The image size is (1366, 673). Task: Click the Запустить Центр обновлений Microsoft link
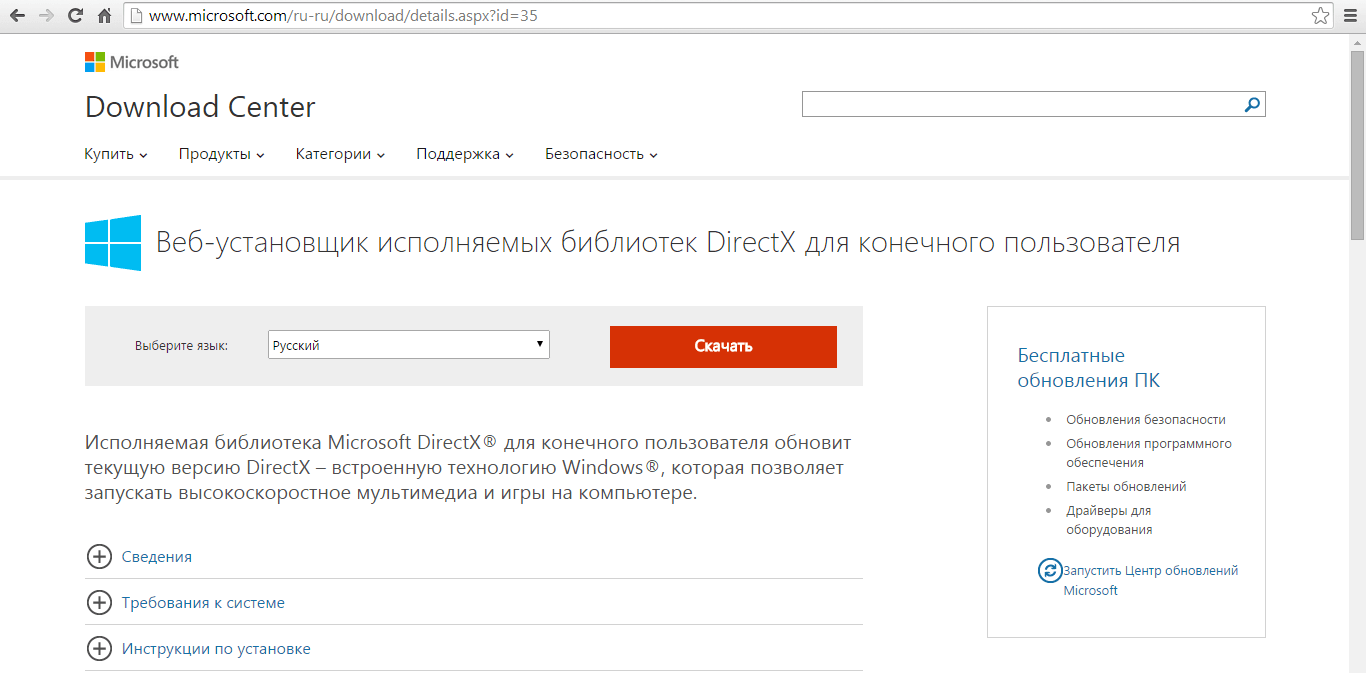[1151, 580]
